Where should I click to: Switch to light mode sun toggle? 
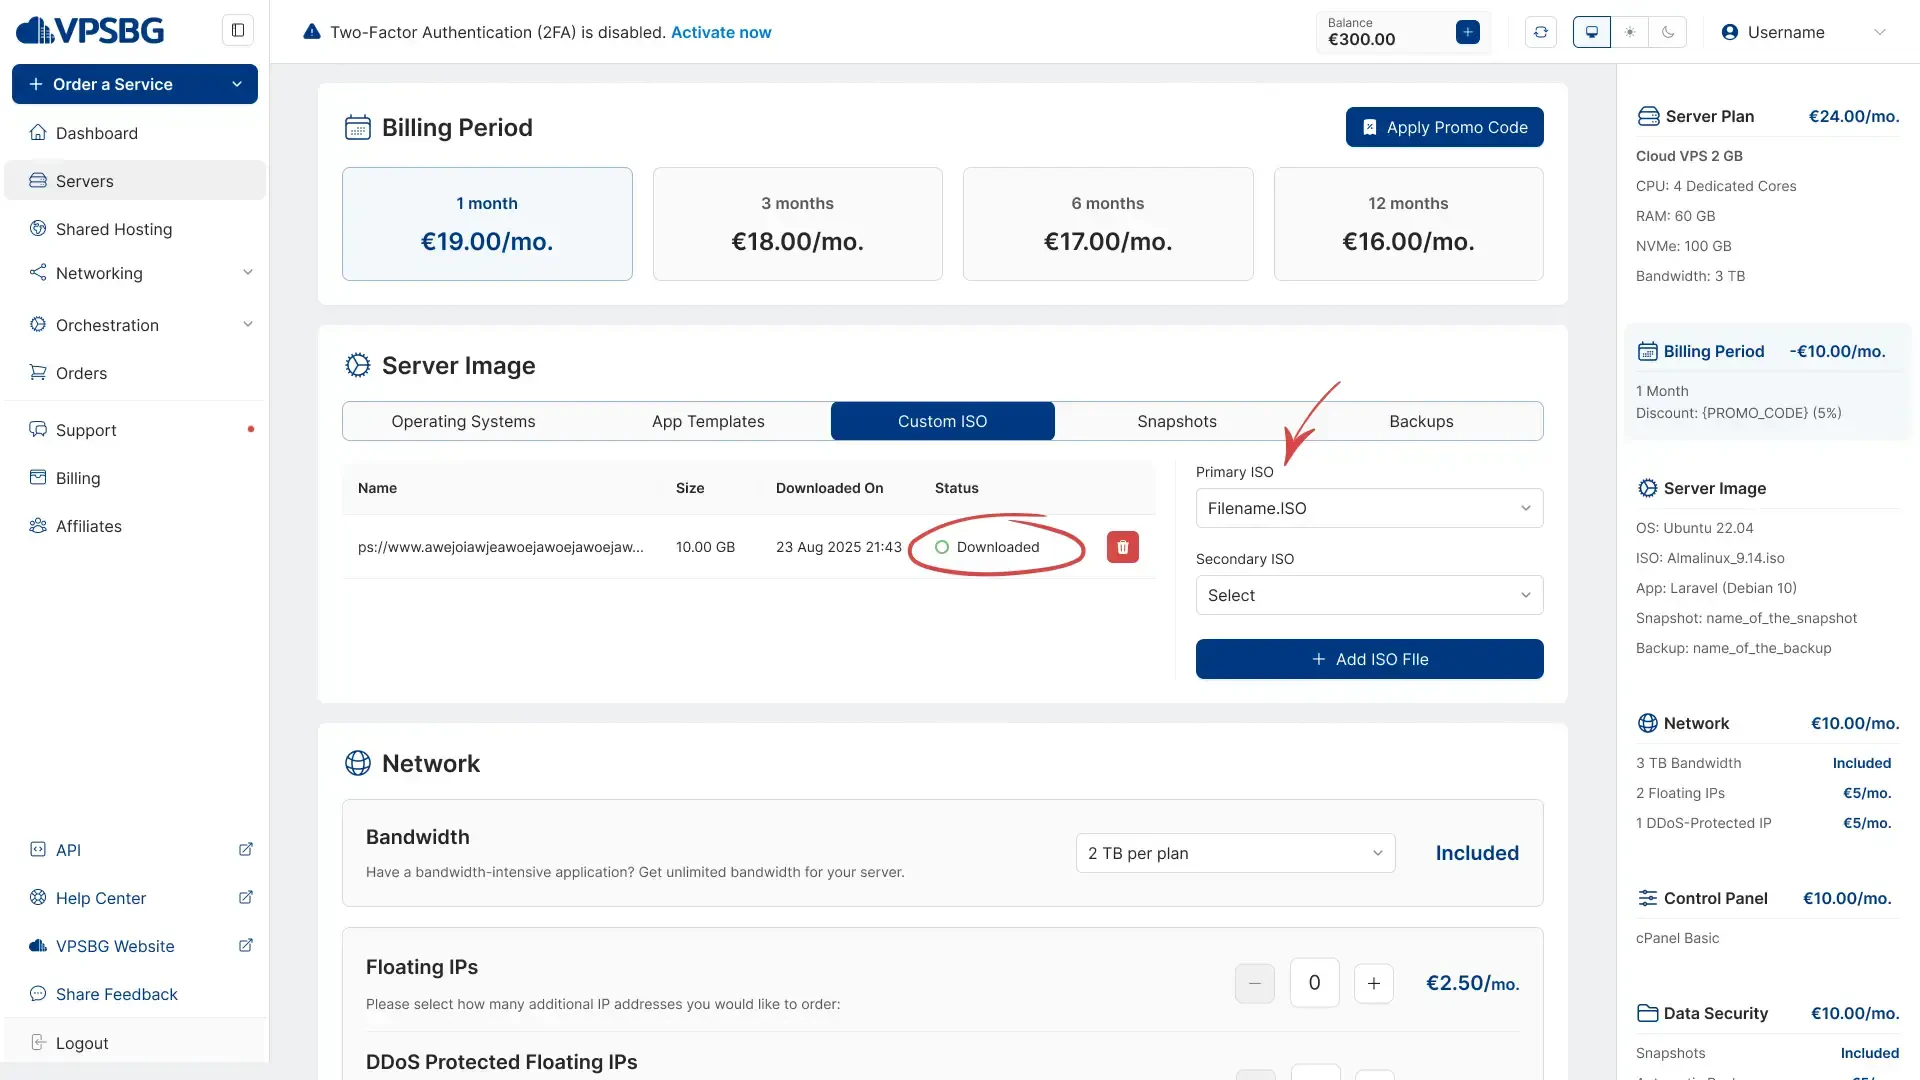[1629, 32]
